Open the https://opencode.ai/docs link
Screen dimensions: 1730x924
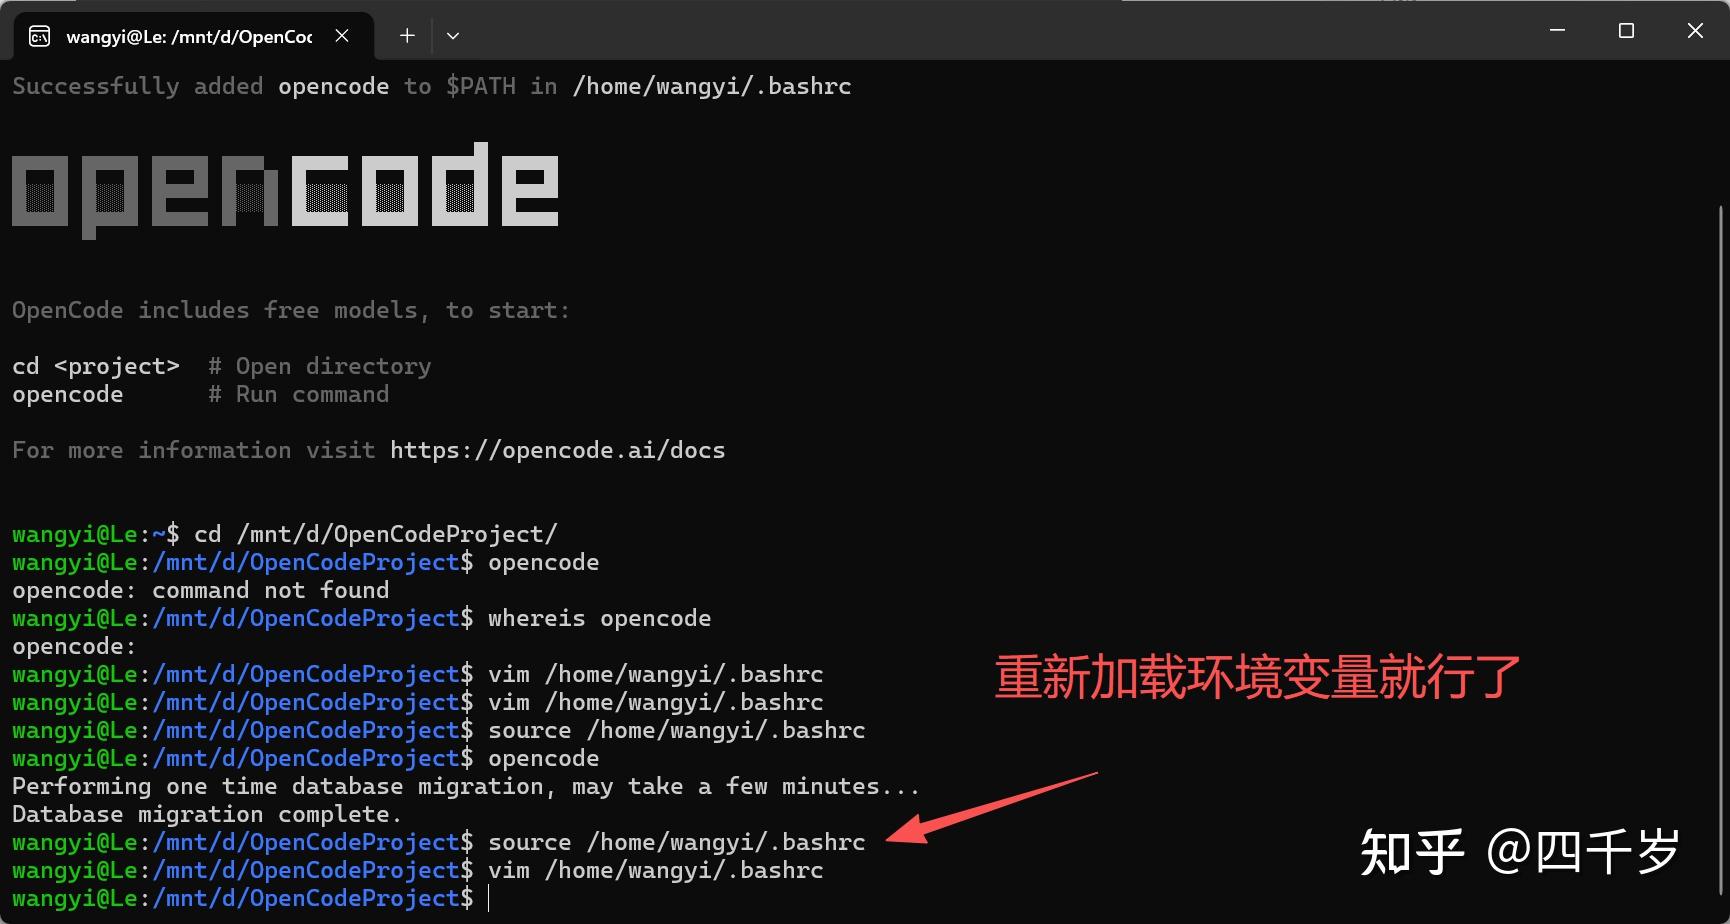(557, 450)
